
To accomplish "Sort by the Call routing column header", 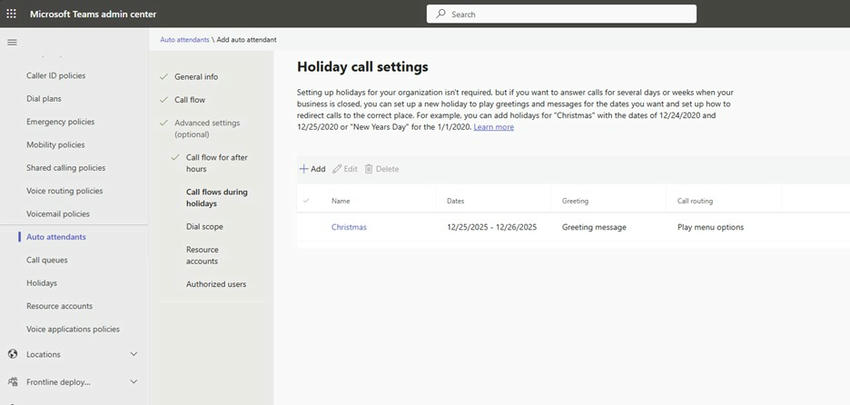I will [695, 201].
